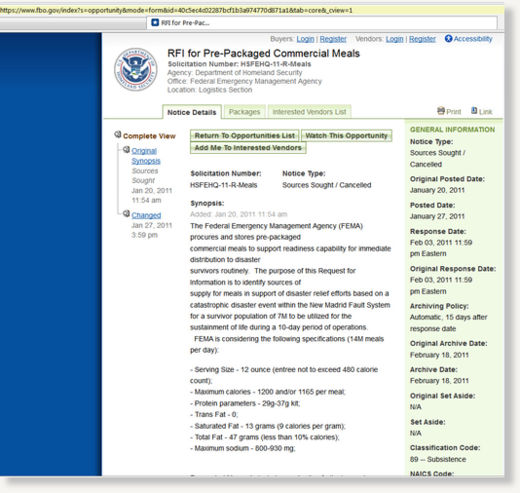520x493 pixels.
Task: Click 'Archive Date:' label in sidebar
Action: click(x=433, y=370)
